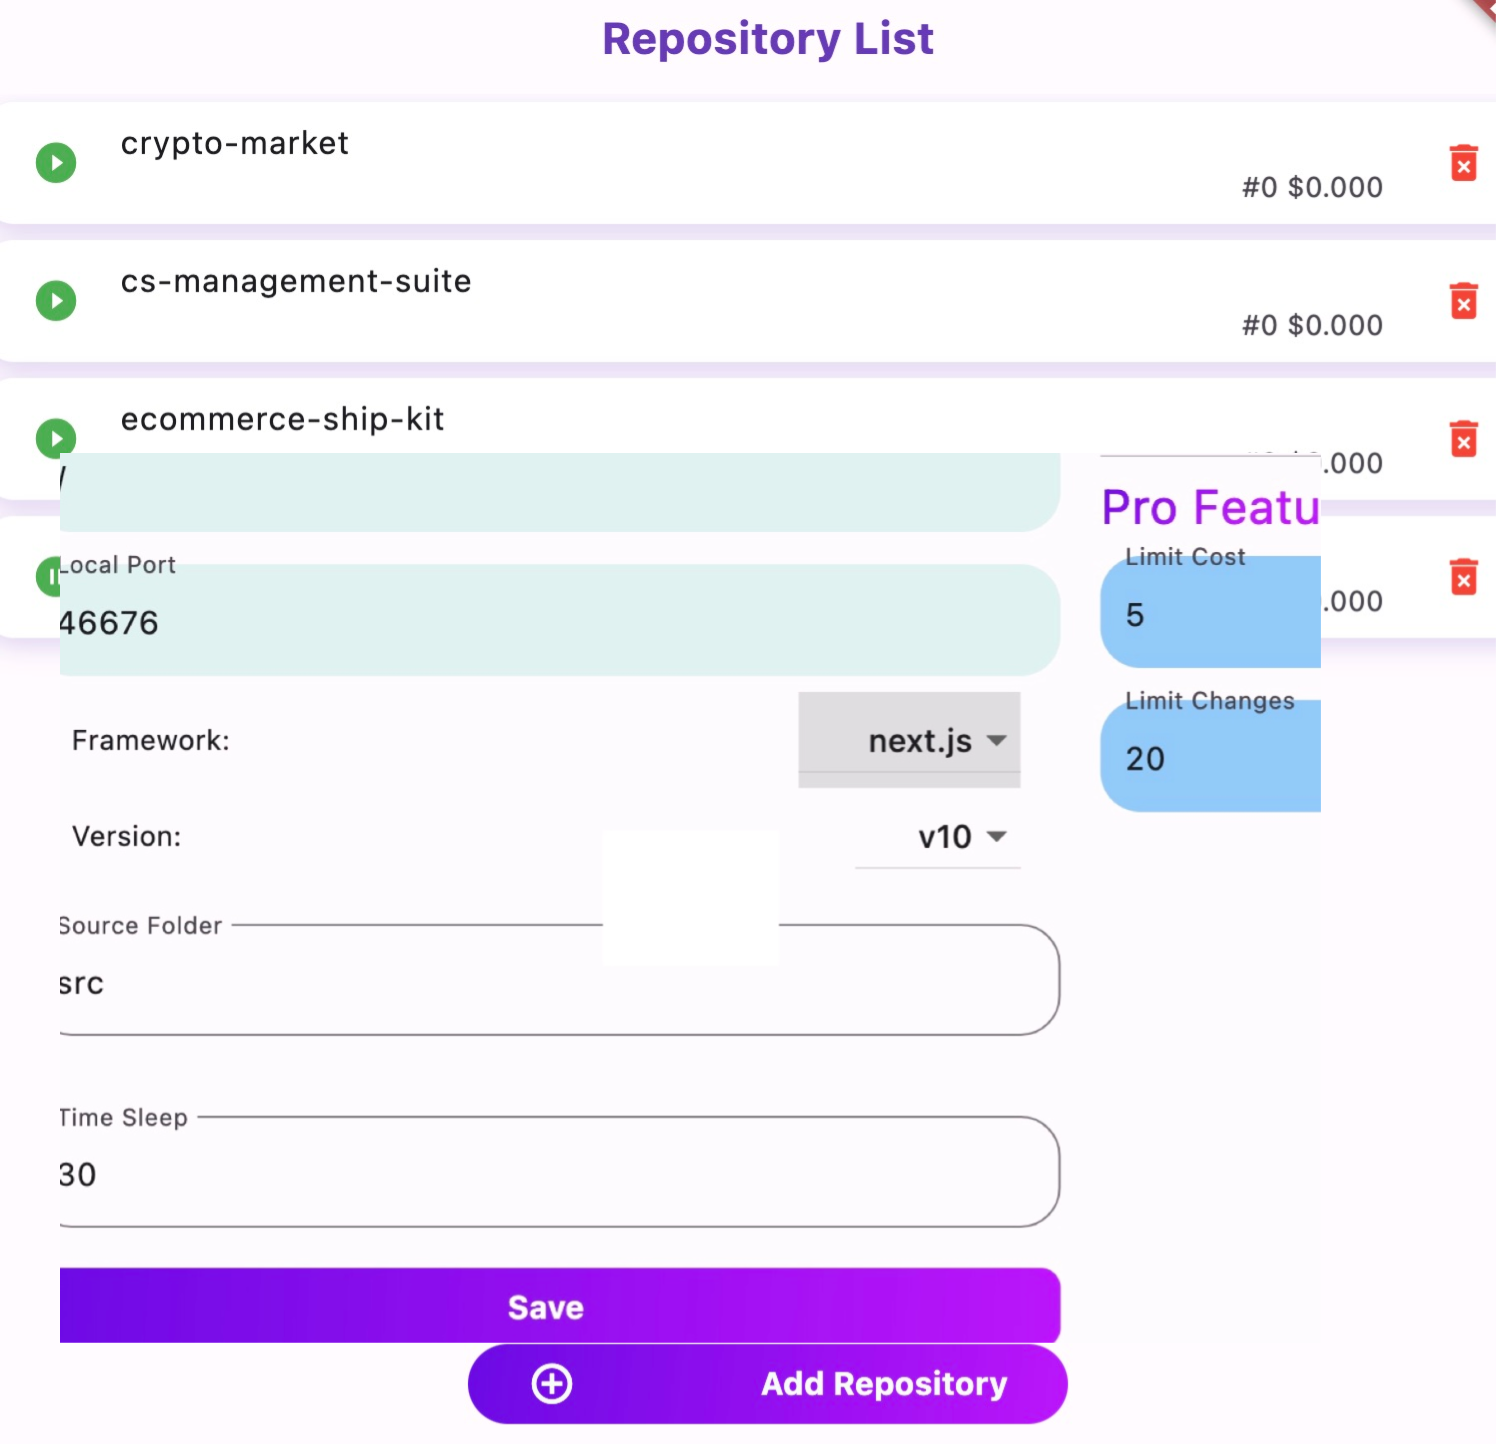The height and width of the screenshot is (1444, 1496).
Task: Delete the cs-management-suite repository
Action: [1463, 301]
